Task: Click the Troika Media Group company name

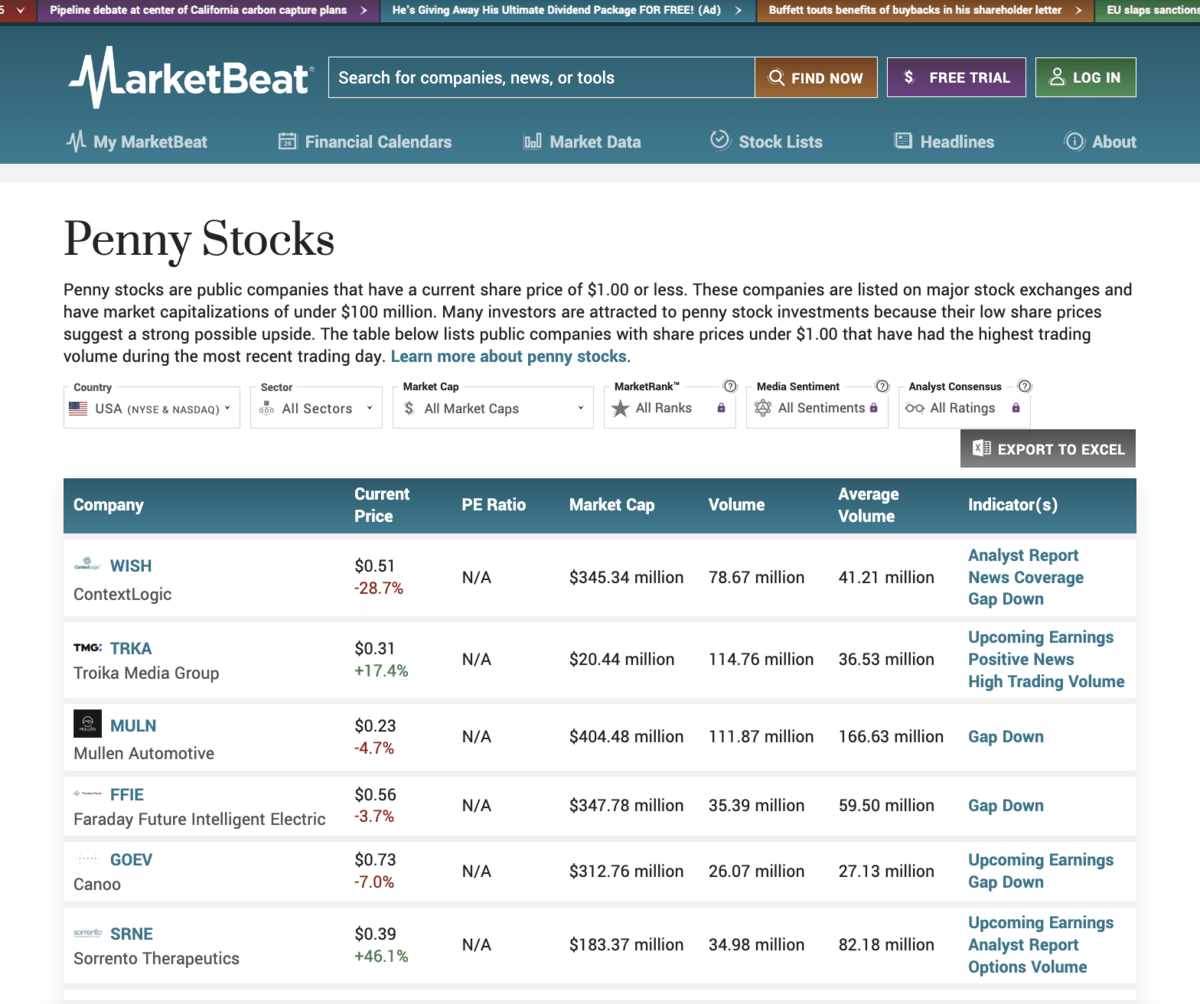Action: [146, 673]
